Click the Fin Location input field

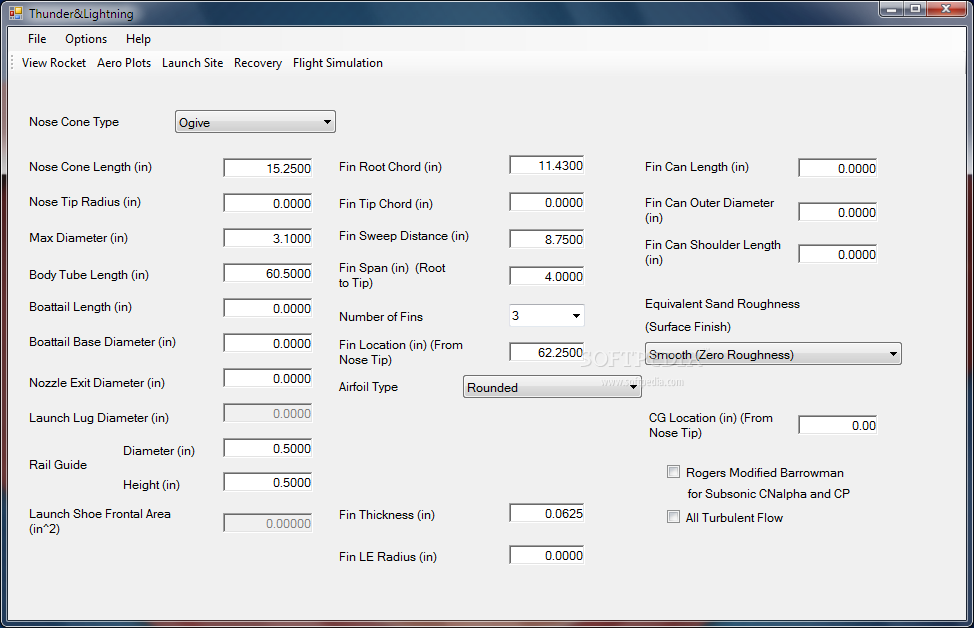pyautogui.click(x=547, y=352)
